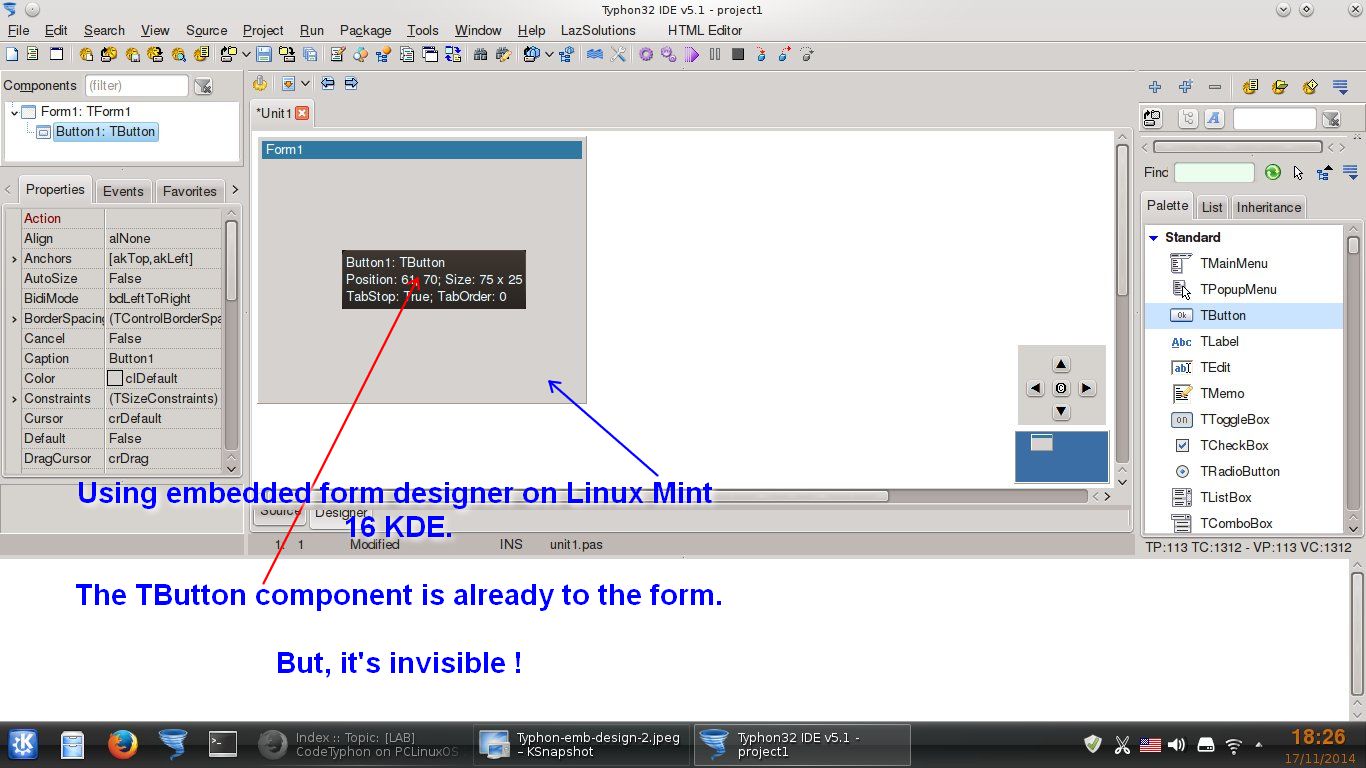Select TRadioButton in the palette
Image resolution: width=1366 pixels, height=768 pixels.
click(1244, 471)
